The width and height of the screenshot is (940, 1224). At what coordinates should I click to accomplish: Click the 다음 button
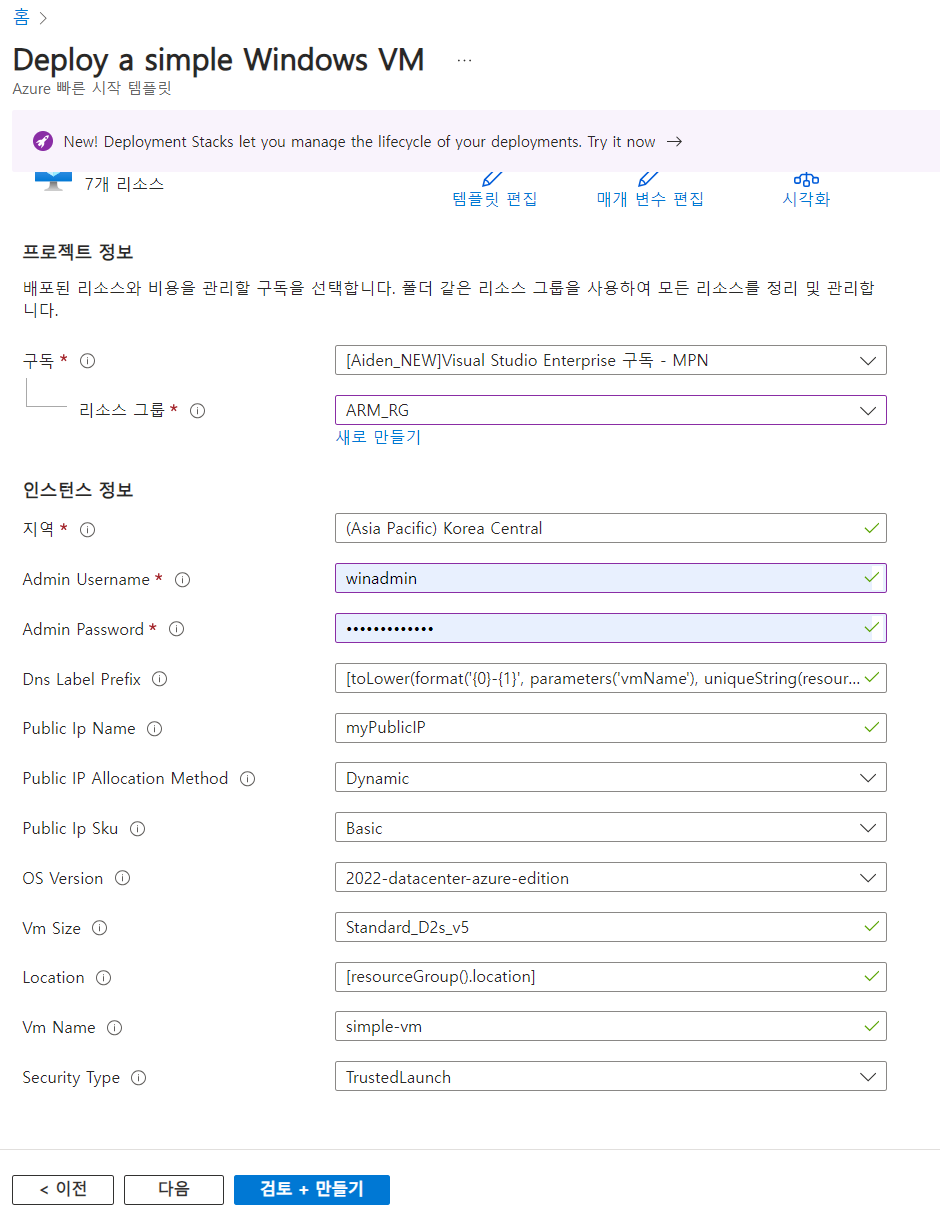[x=173, y=1189]
